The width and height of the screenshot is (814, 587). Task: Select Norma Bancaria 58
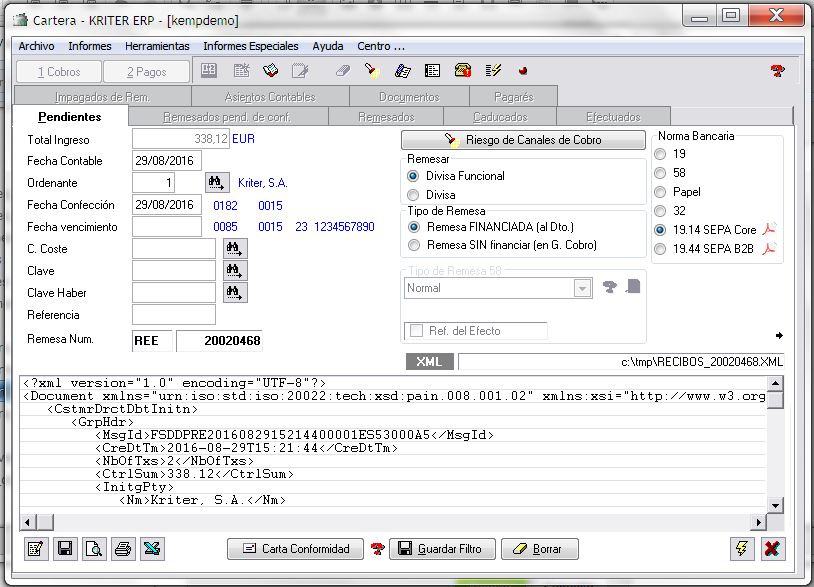coord(660,173)
